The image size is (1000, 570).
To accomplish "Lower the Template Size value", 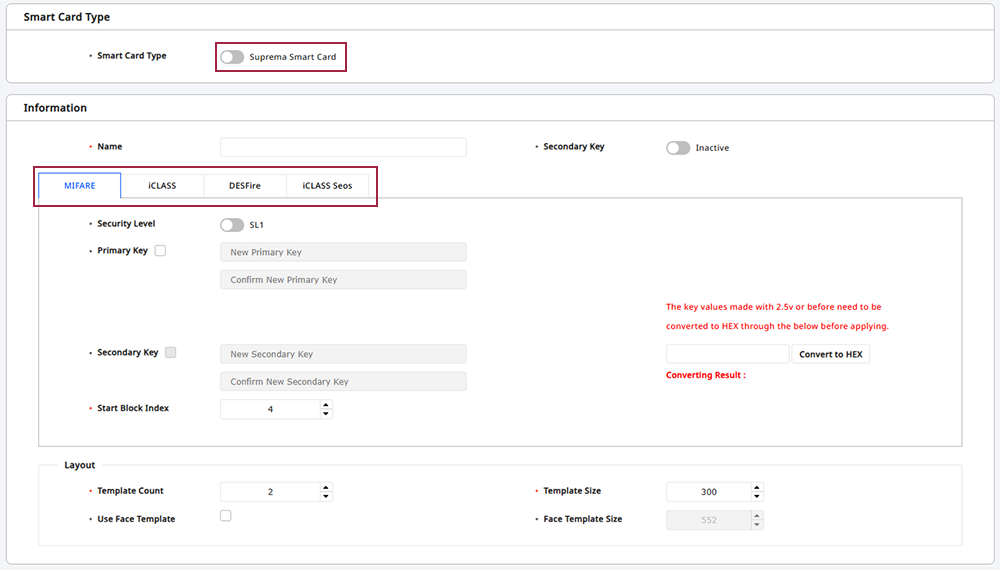I will click(x=757, y=496).
